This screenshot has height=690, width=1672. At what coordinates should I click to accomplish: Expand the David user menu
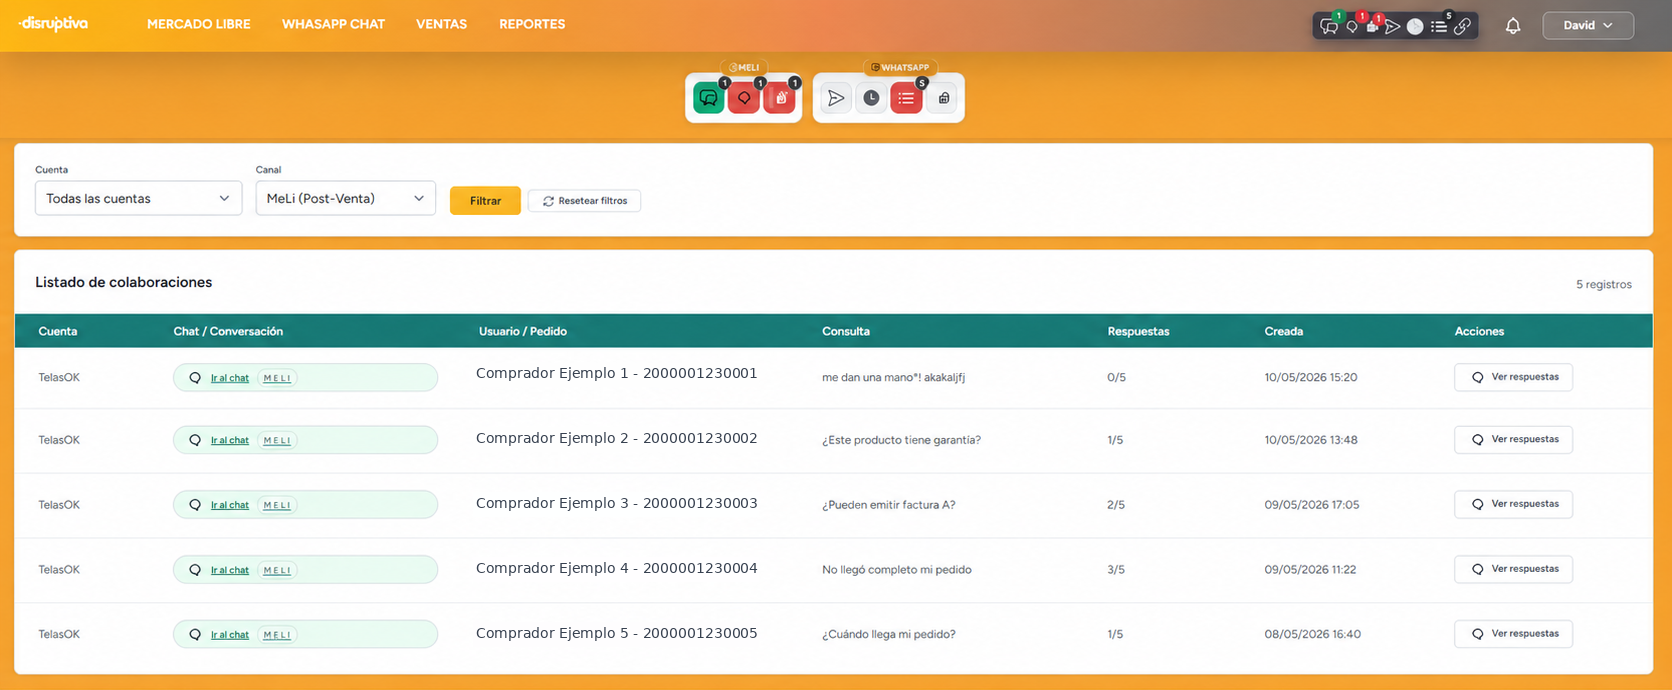coord(1588,26)
